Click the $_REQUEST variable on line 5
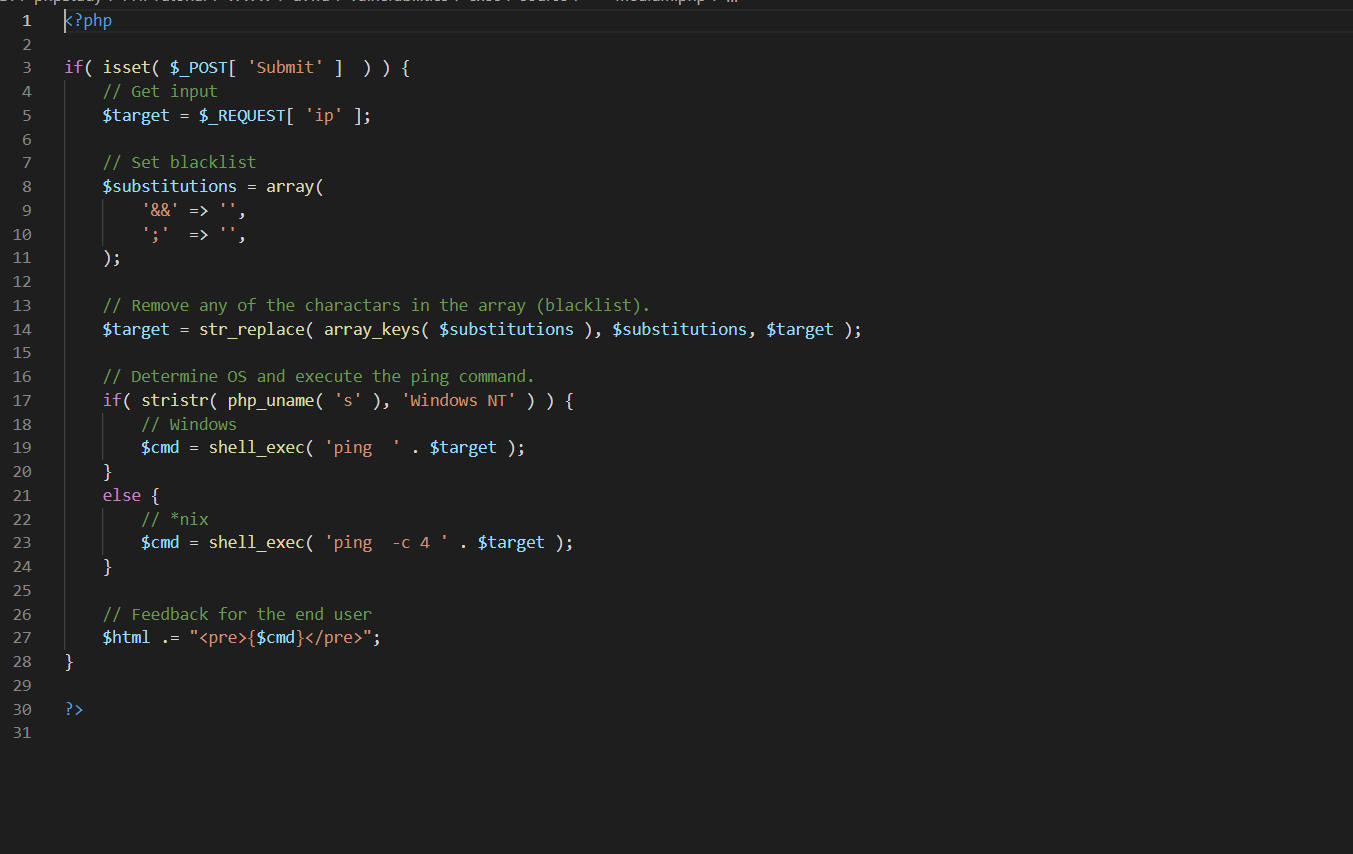The image size is (1353, 854). click(242, 115)
